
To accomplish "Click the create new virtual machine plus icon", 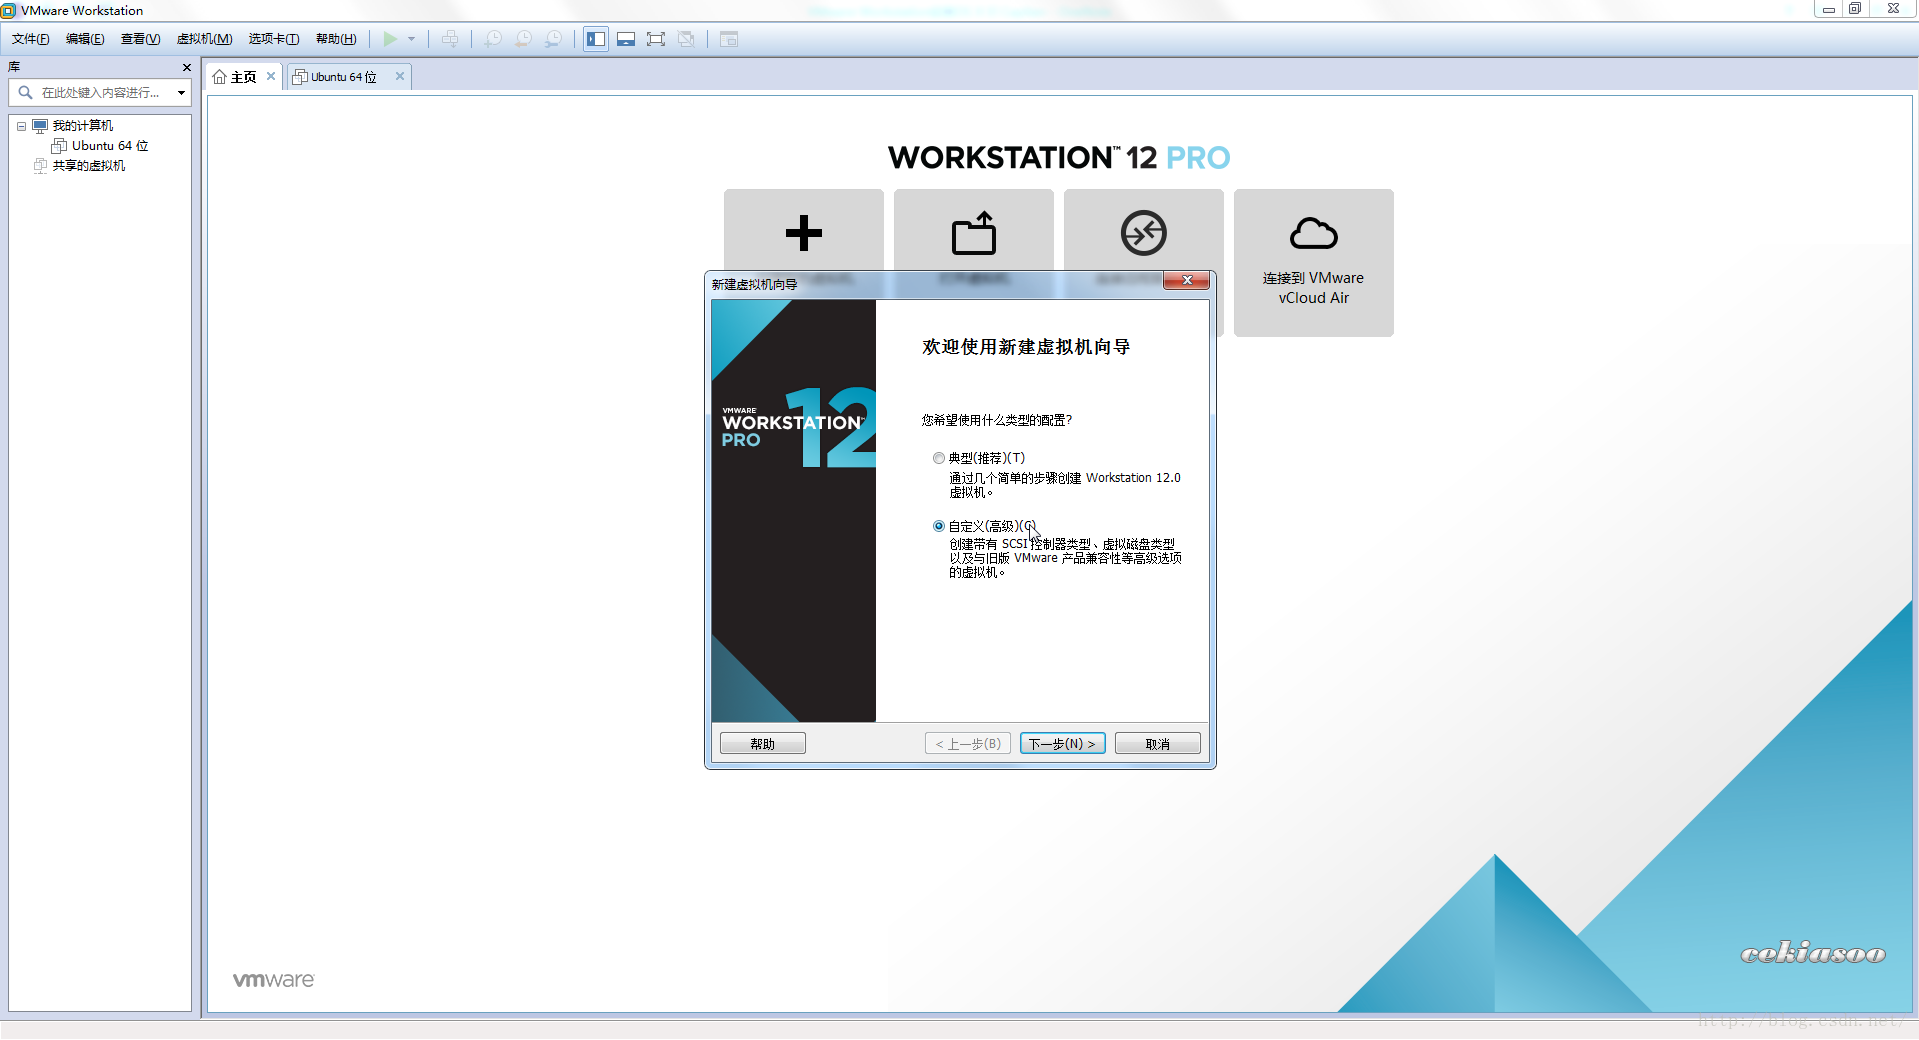I will pyautogui.click(x=804, y=233).
